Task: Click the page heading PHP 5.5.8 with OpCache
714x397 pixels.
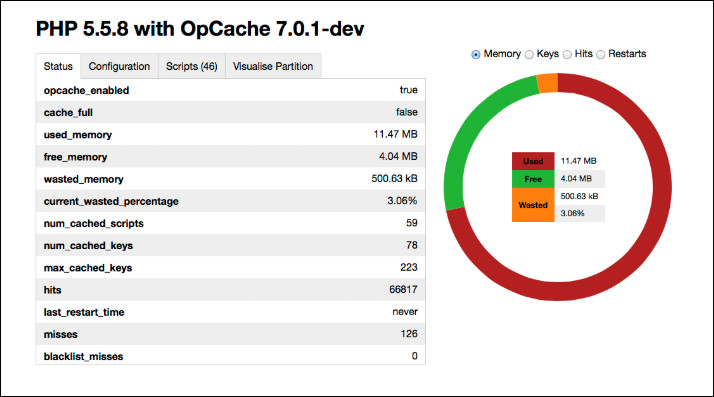Action: [x=200, y=29]
